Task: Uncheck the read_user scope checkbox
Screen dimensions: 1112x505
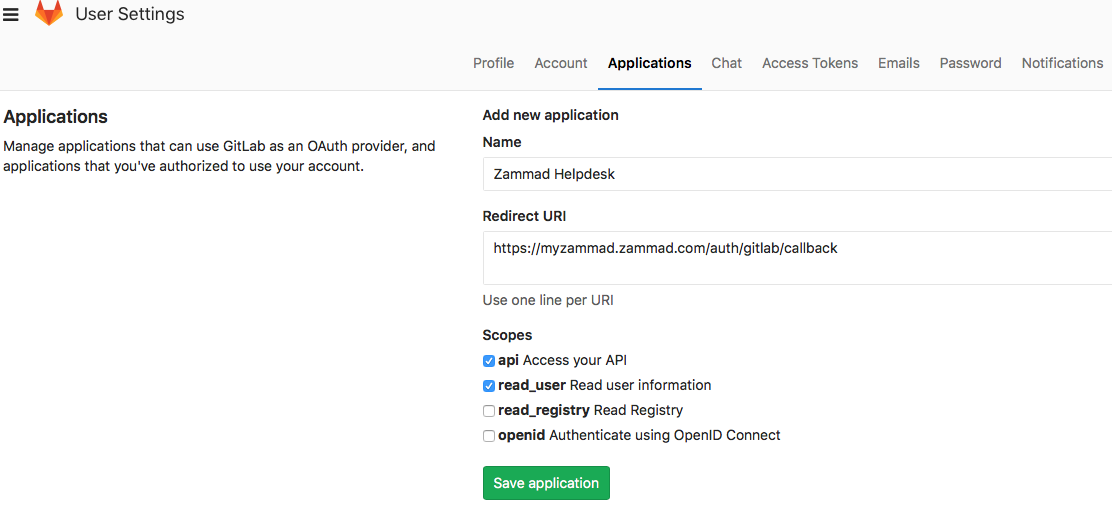Action: click(x=489, y=386)
